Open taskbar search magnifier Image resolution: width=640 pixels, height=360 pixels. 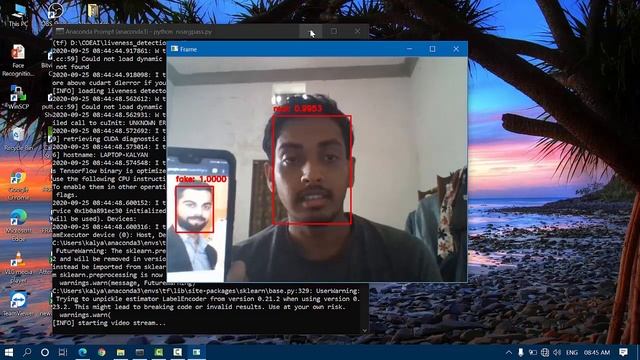[27, 352]
